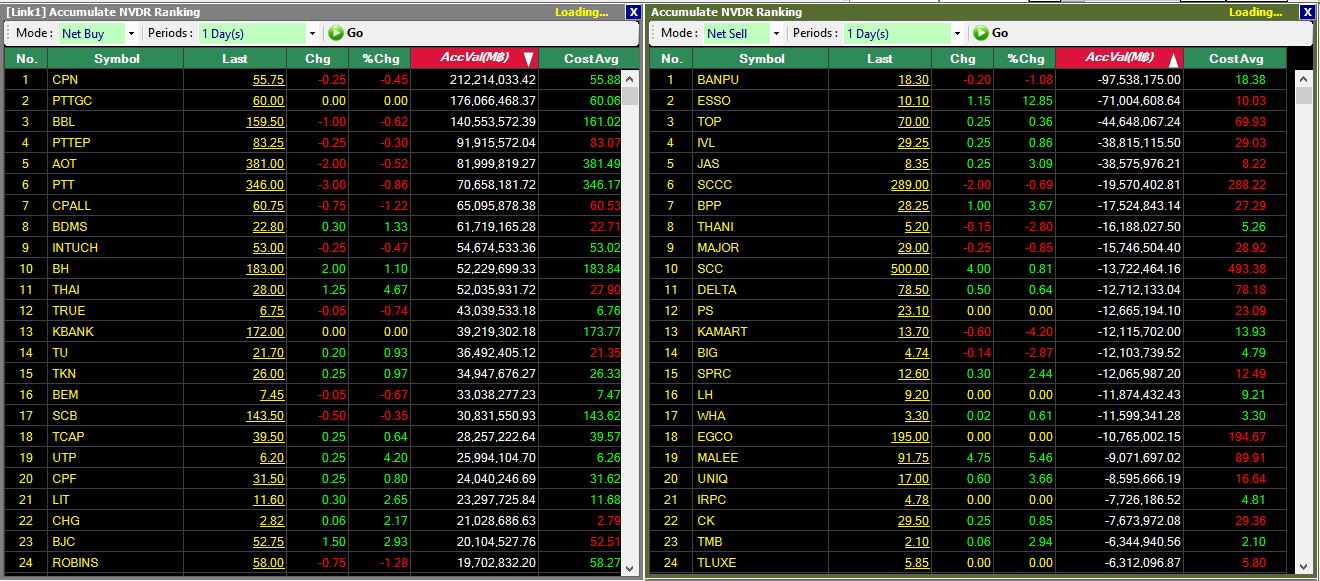Click the TCAP symbol
Image resolution: width=1320 pixels, height=581 pixels.
[x=68, y=436]
